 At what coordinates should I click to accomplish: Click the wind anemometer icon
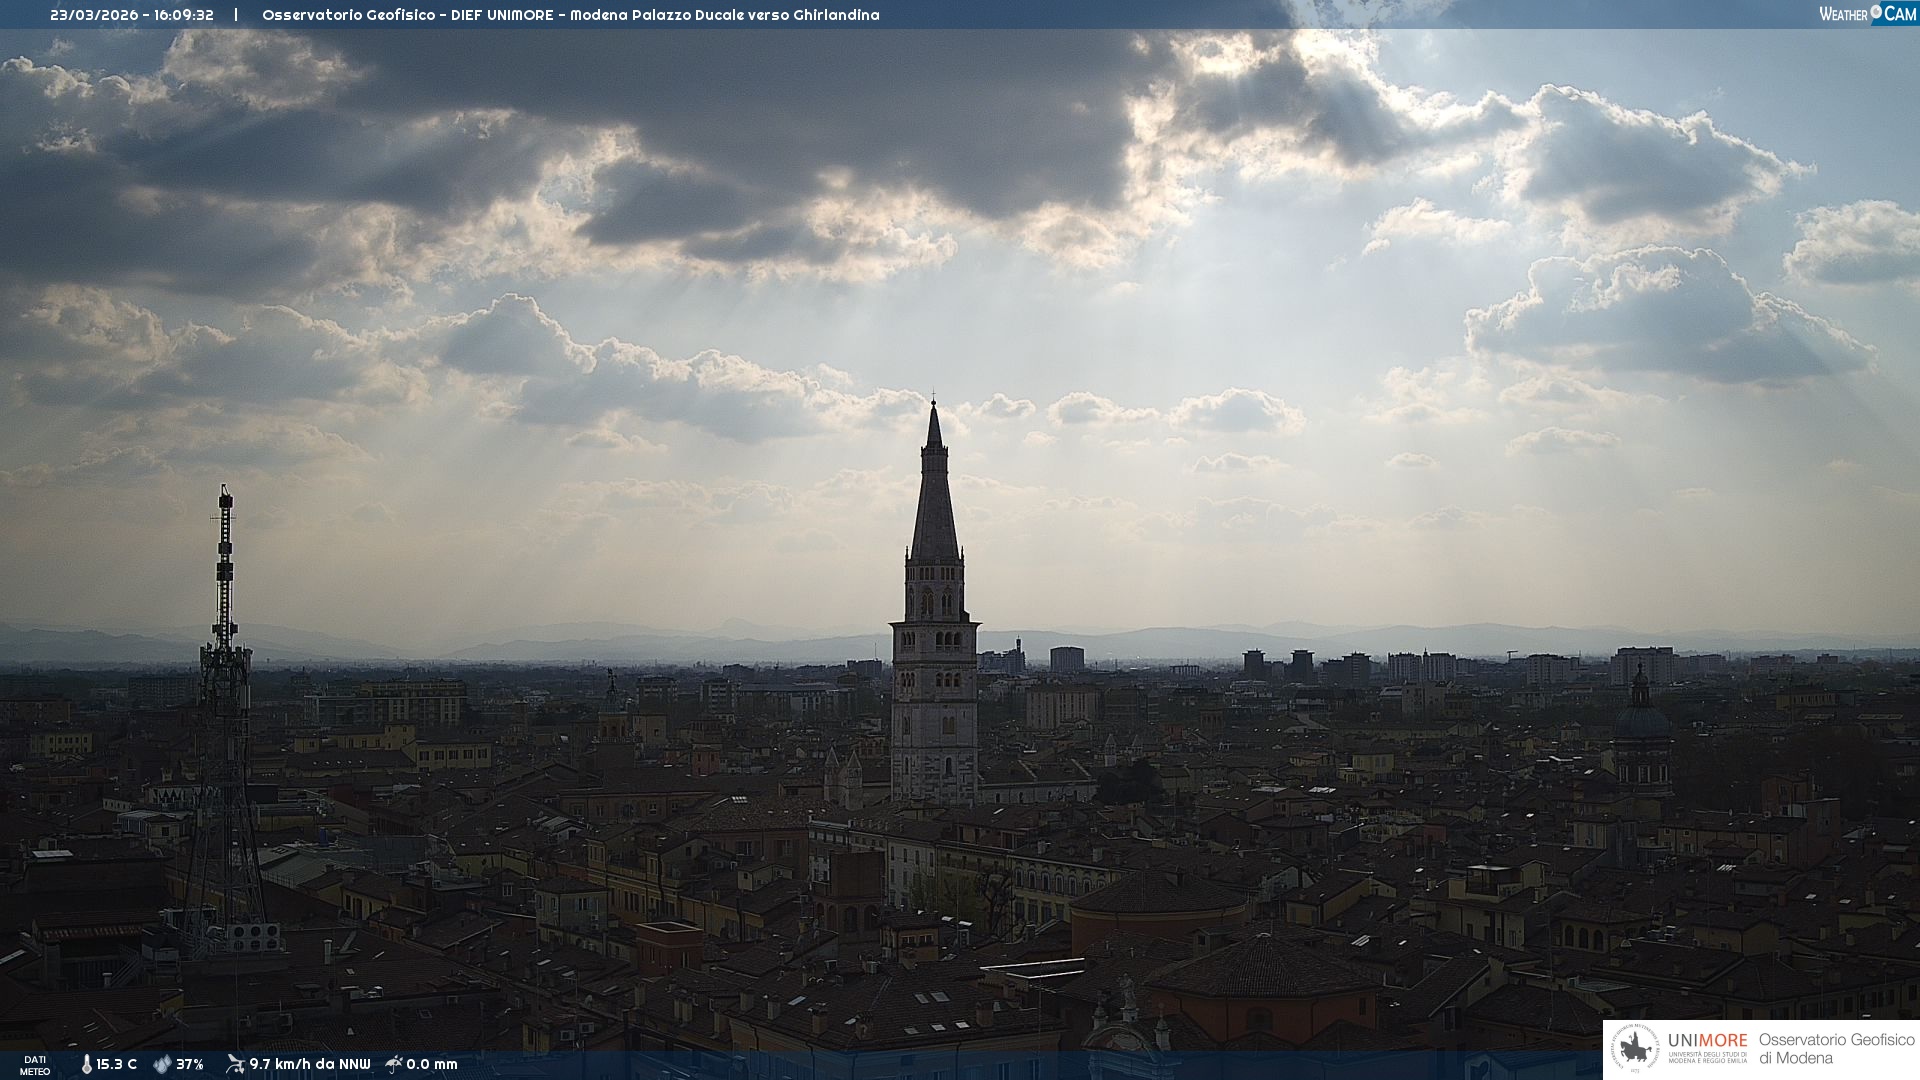point(235,1064)
